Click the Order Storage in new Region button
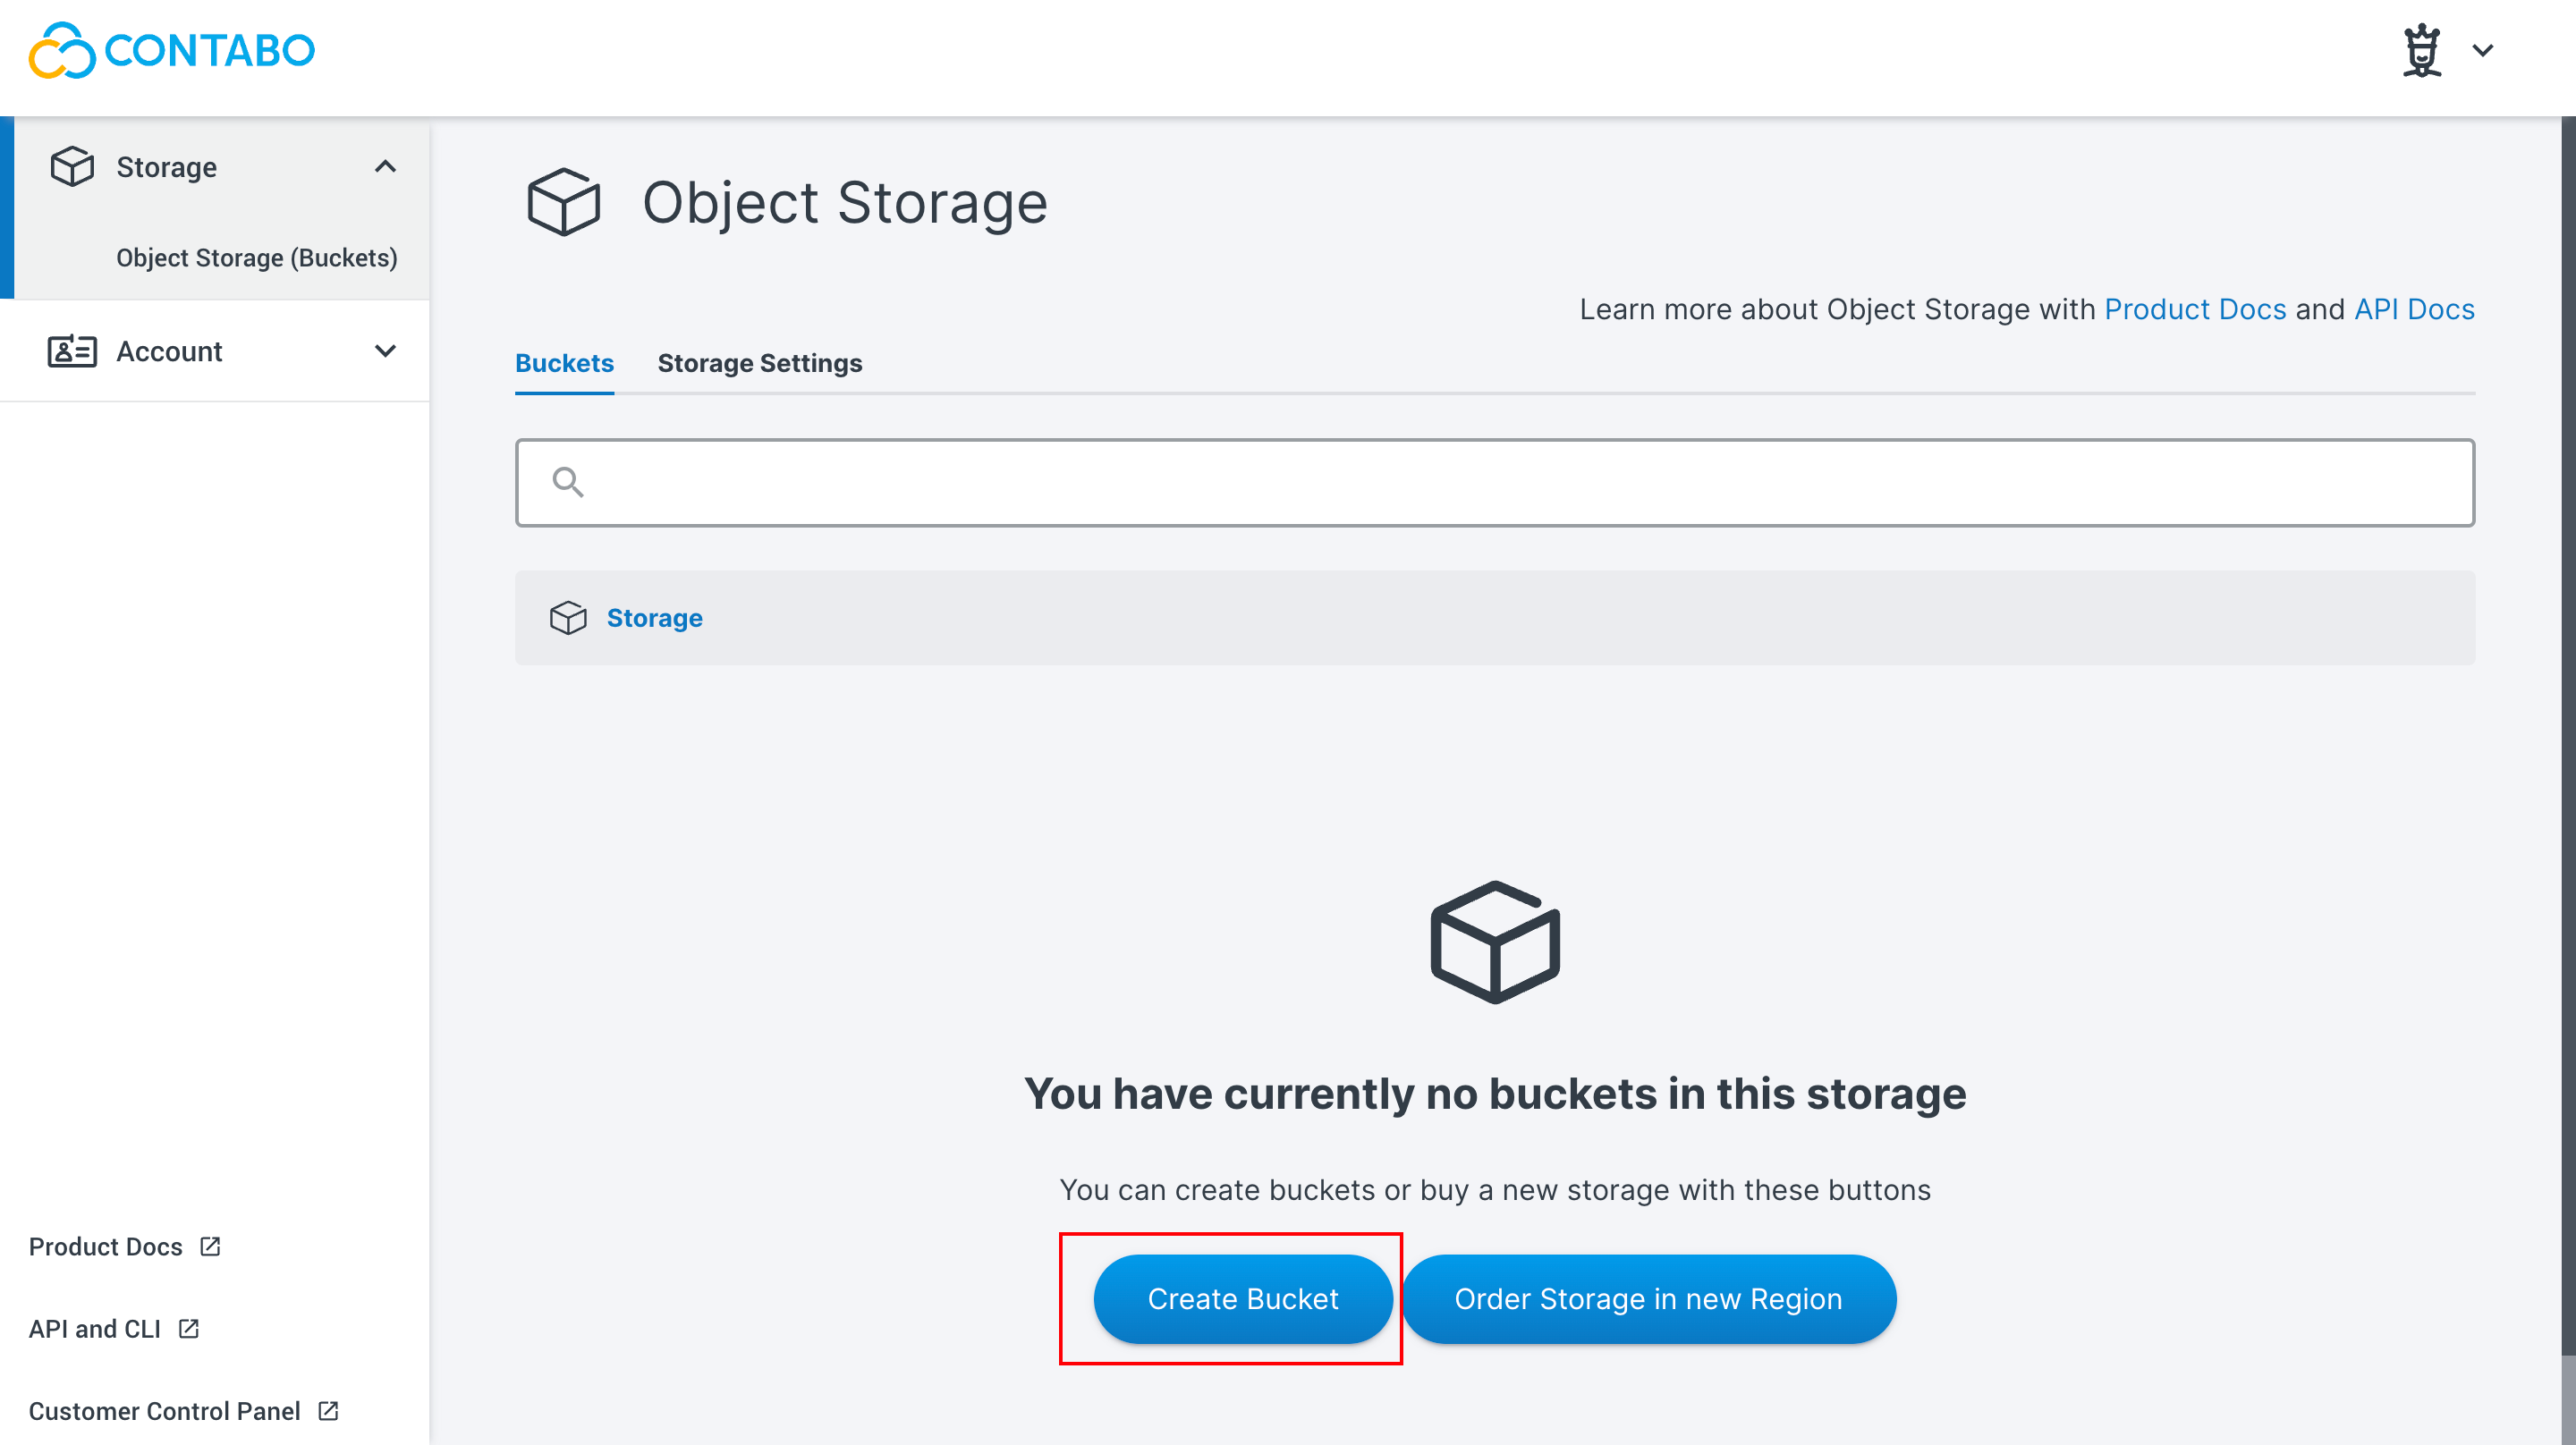Image resolution: width=2576 pixels, height=1445 pixels. coord(1649,1298)
